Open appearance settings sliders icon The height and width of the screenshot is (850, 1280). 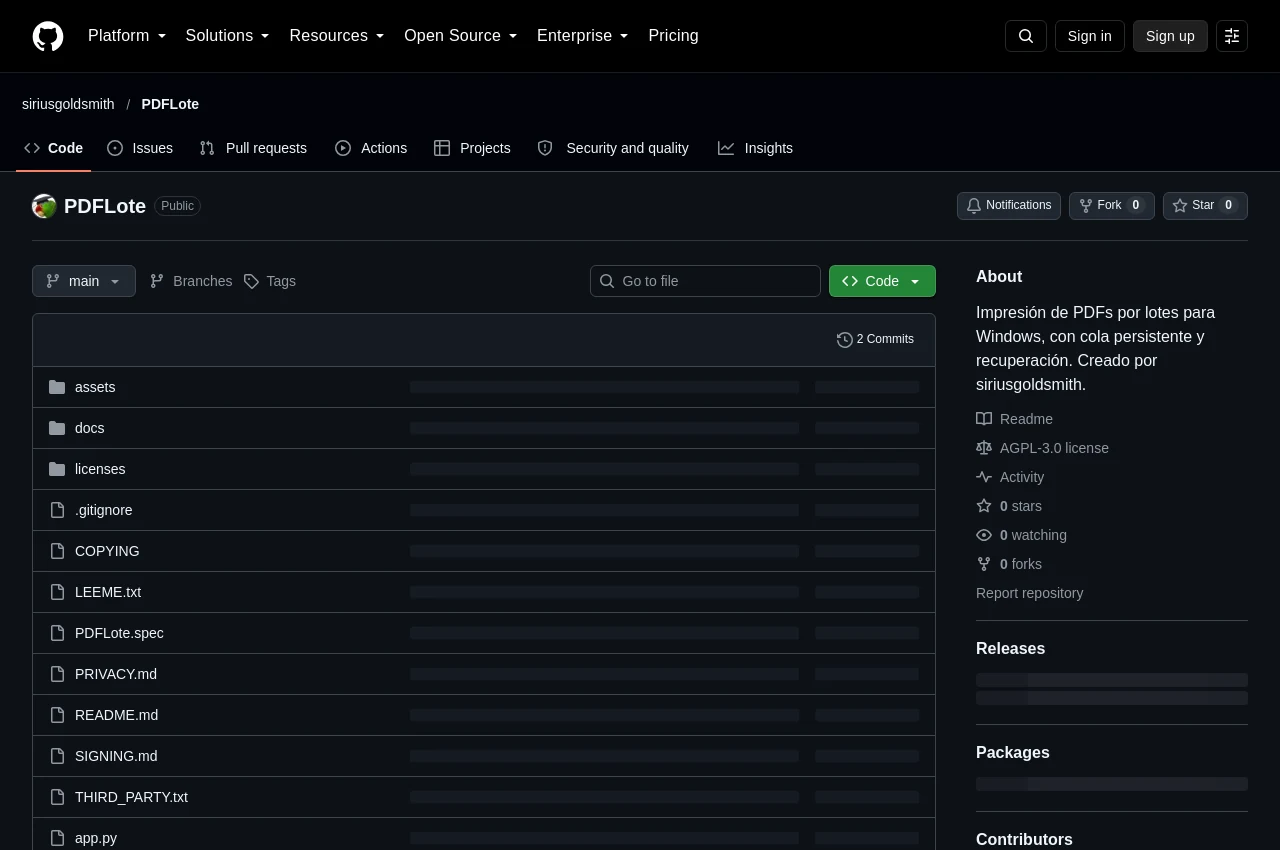click(x=1232, y=36)
